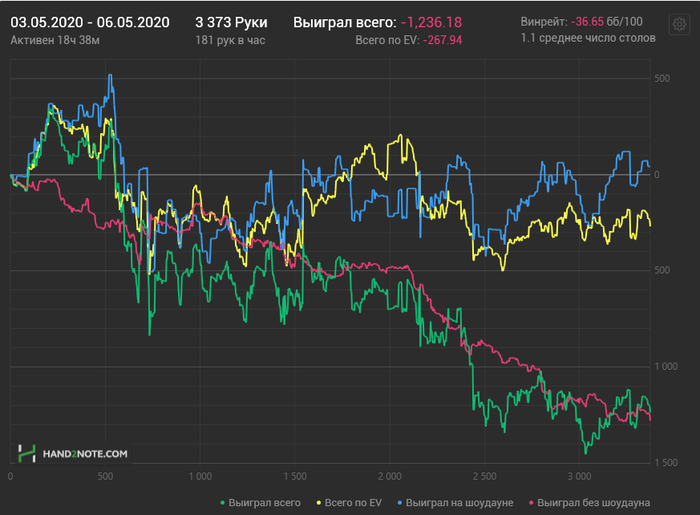Click the y-axis label 0
Screen dimensions: 700x515
pyautogui.click(x=657, y=174)
